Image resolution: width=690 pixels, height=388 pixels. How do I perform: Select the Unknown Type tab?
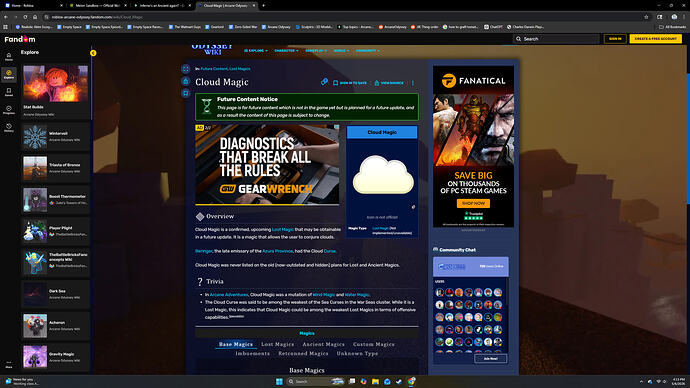[x=357, y=353]
